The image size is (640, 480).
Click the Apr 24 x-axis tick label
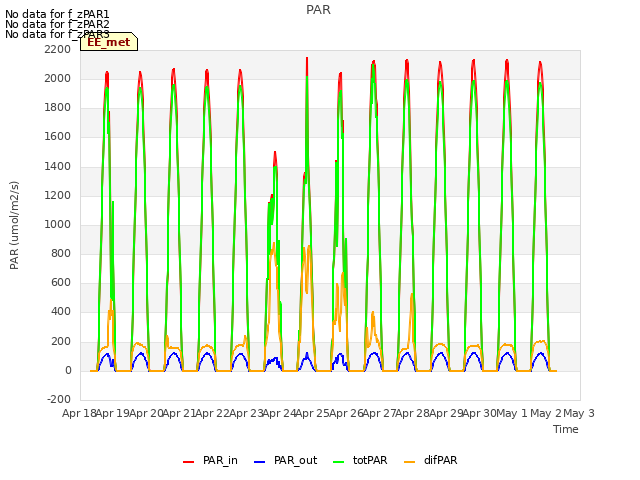pyautogui.click(x=279, y=413)
